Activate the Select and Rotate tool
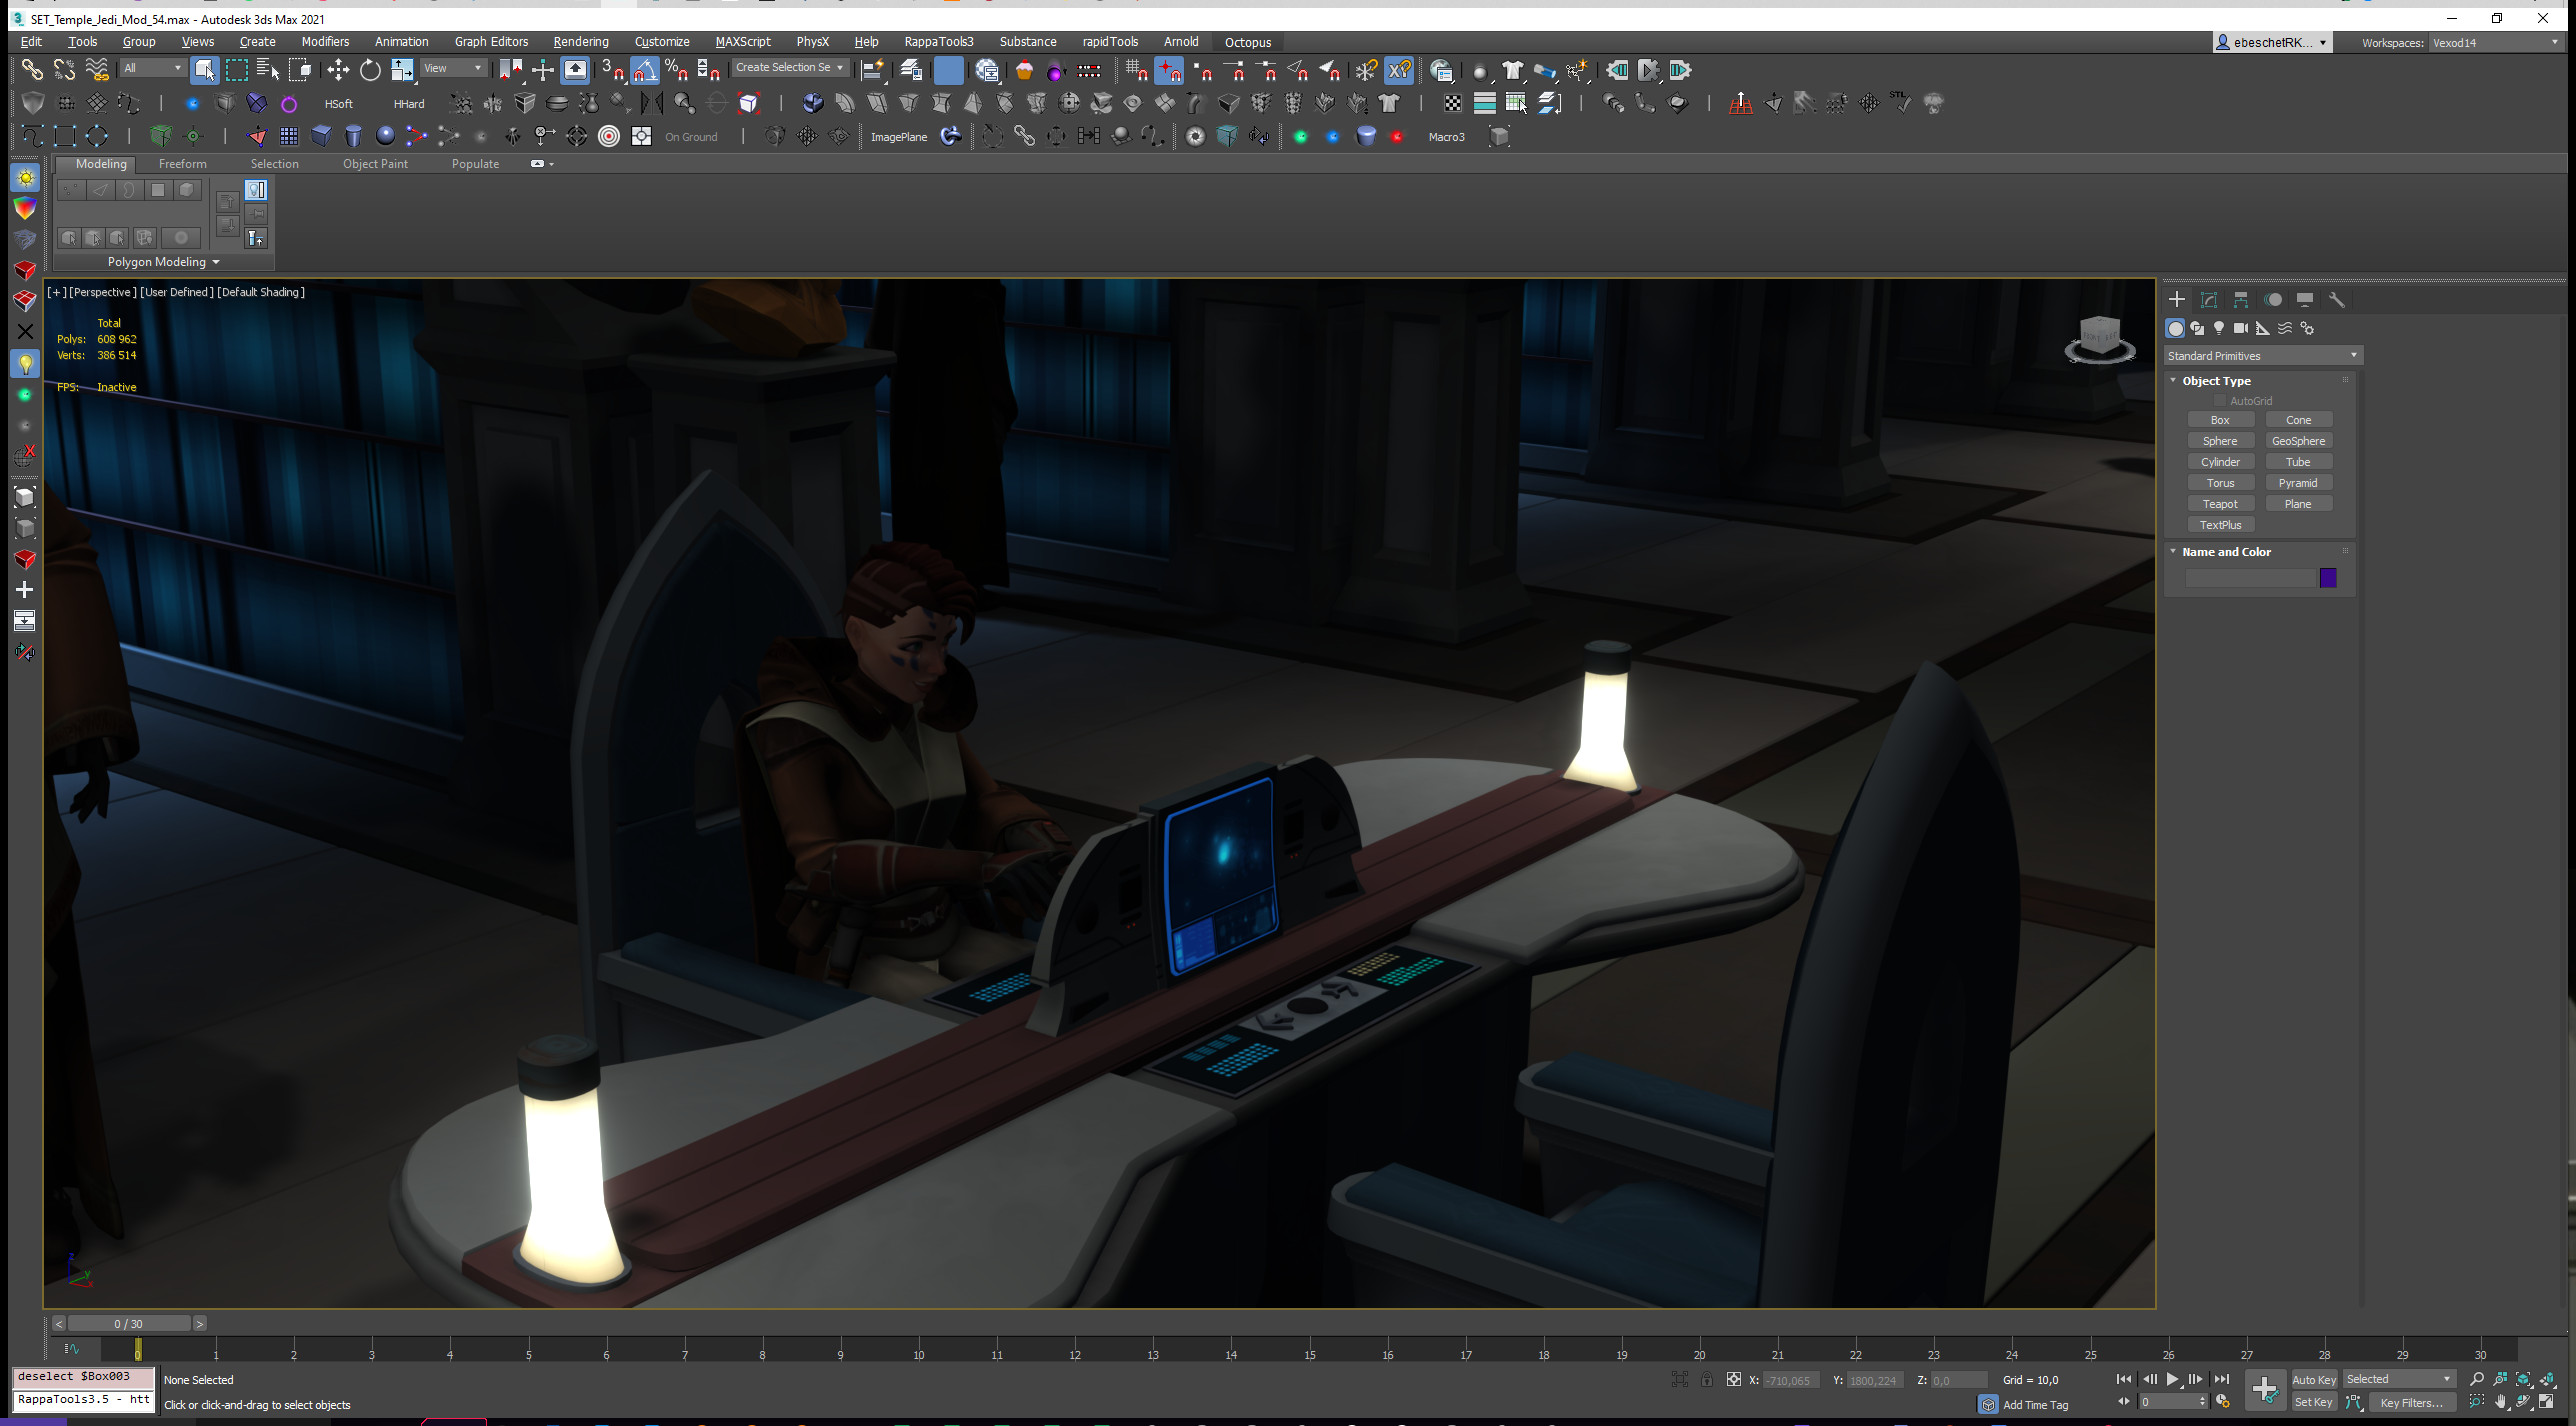 click(370, 70)
